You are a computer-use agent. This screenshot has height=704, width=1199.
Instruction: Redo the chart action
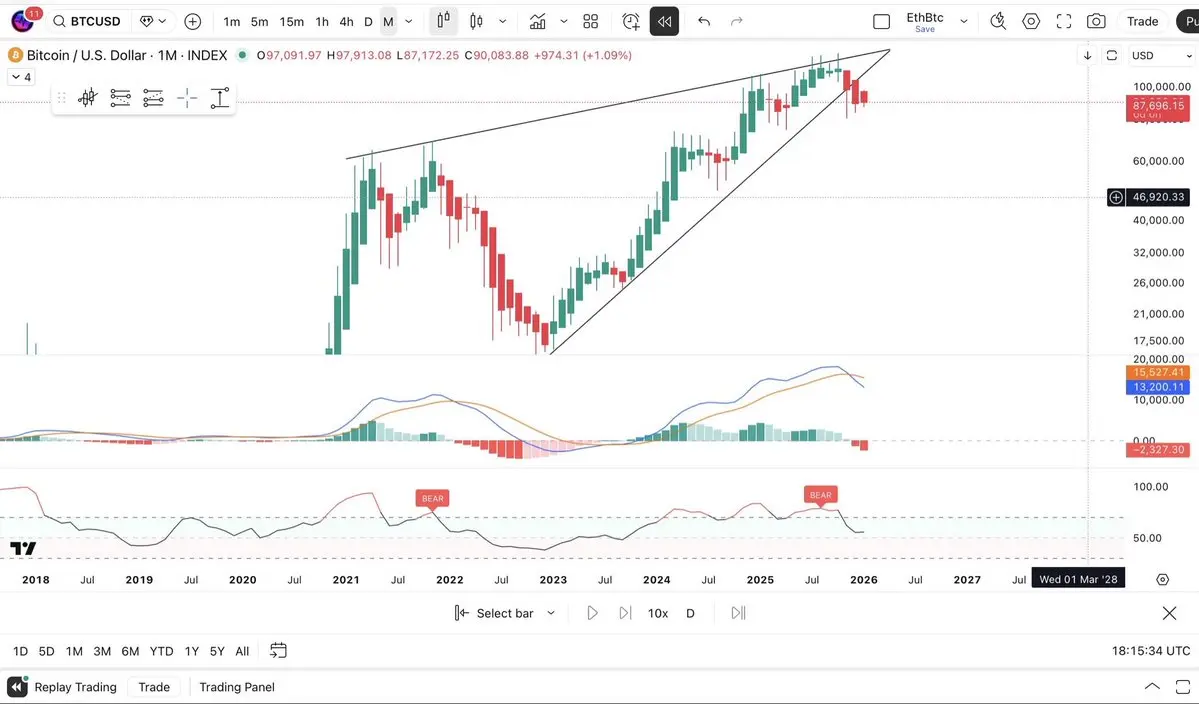[x=736, y=21]
